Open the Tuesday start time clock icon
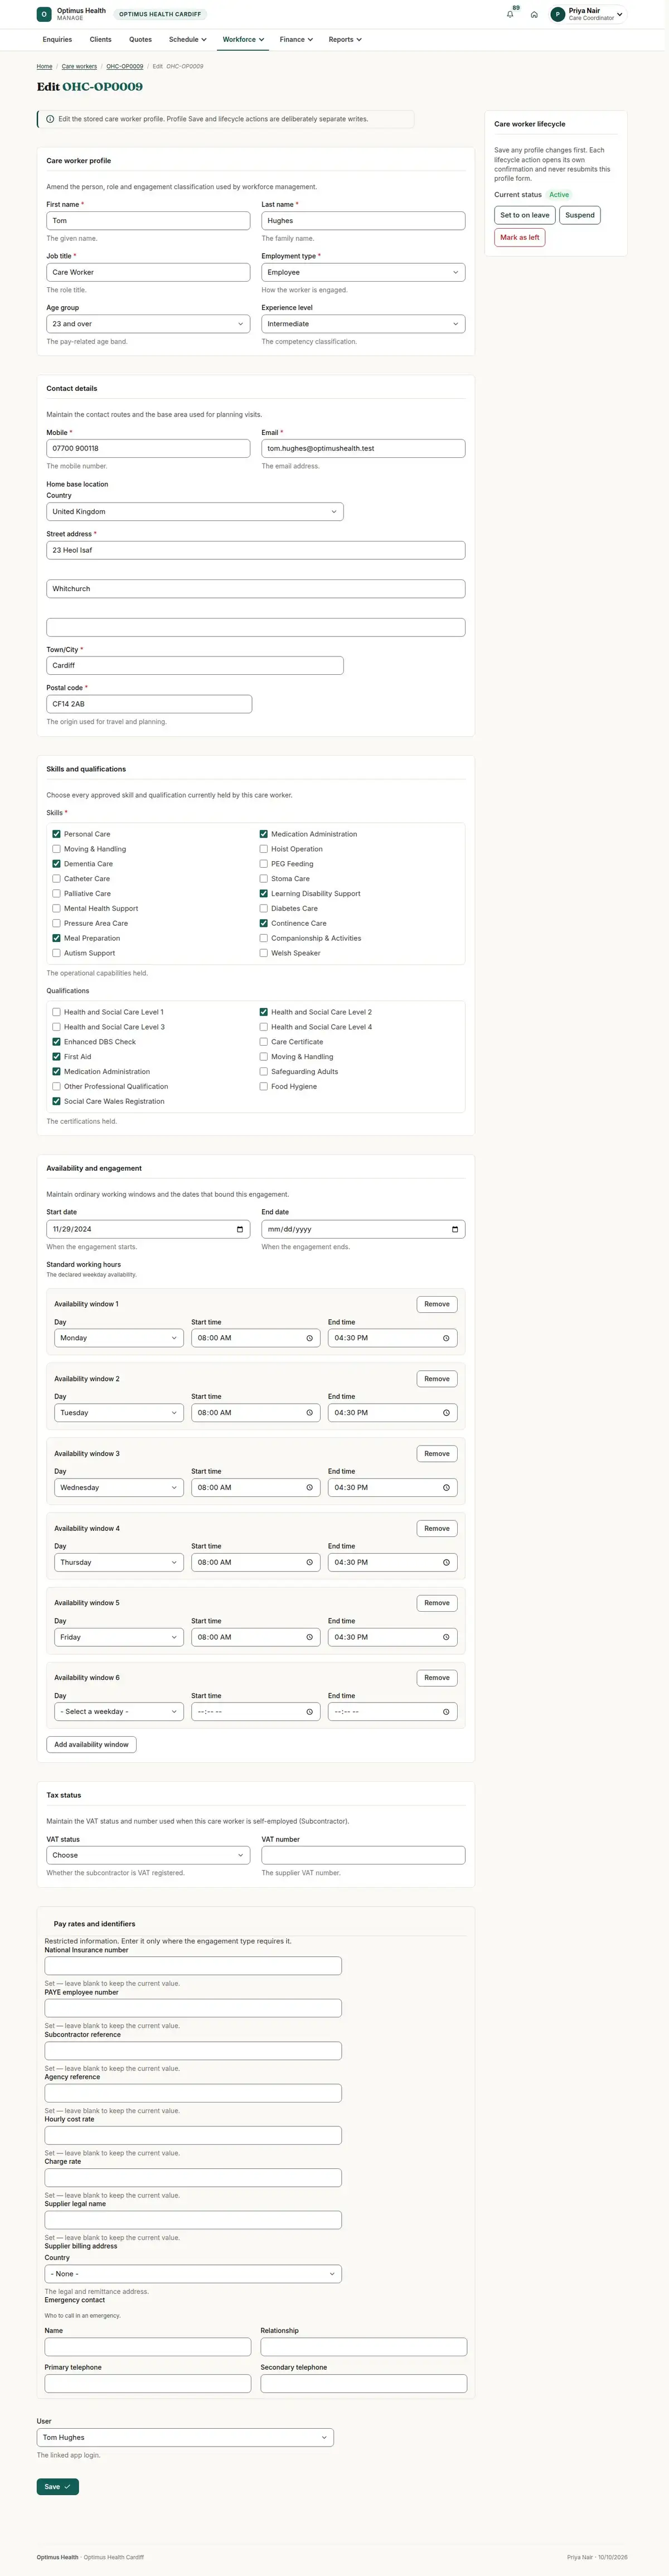The width and height of the screenshot is (669, 2576). click(x=309, y=1413)
